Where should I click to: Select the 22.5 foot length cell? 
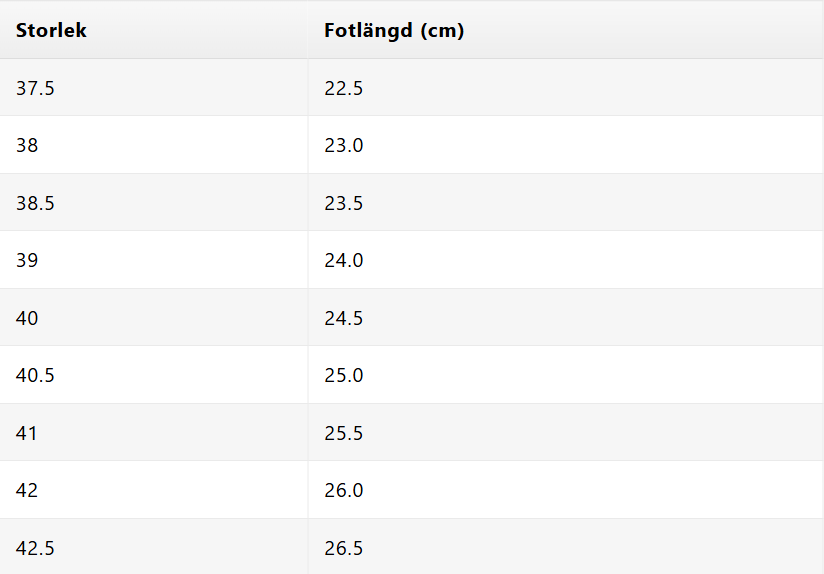[x=343, y=88]
